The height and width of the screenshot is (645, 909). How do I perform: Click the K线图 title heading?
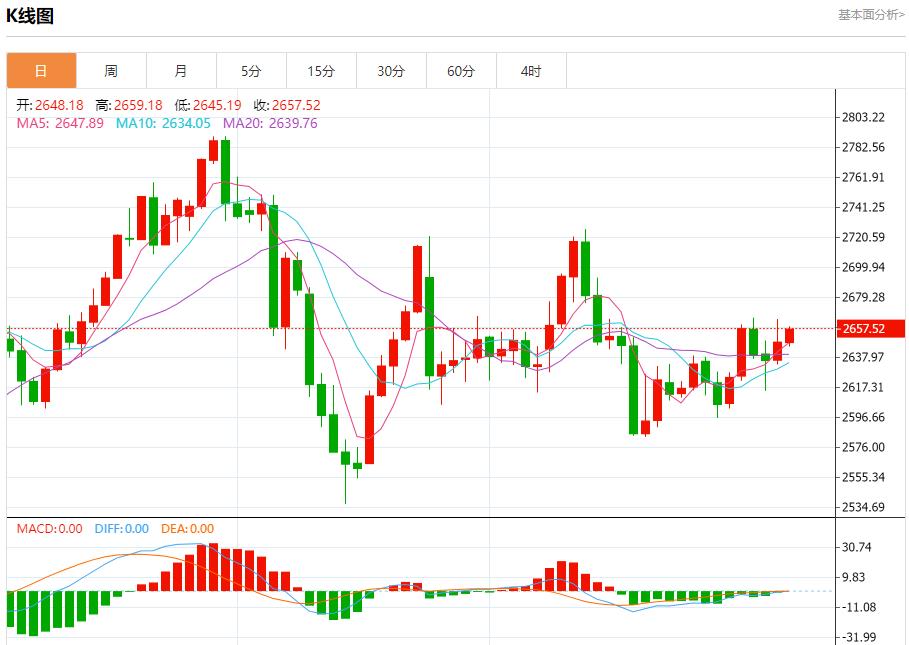pos(31,16)
